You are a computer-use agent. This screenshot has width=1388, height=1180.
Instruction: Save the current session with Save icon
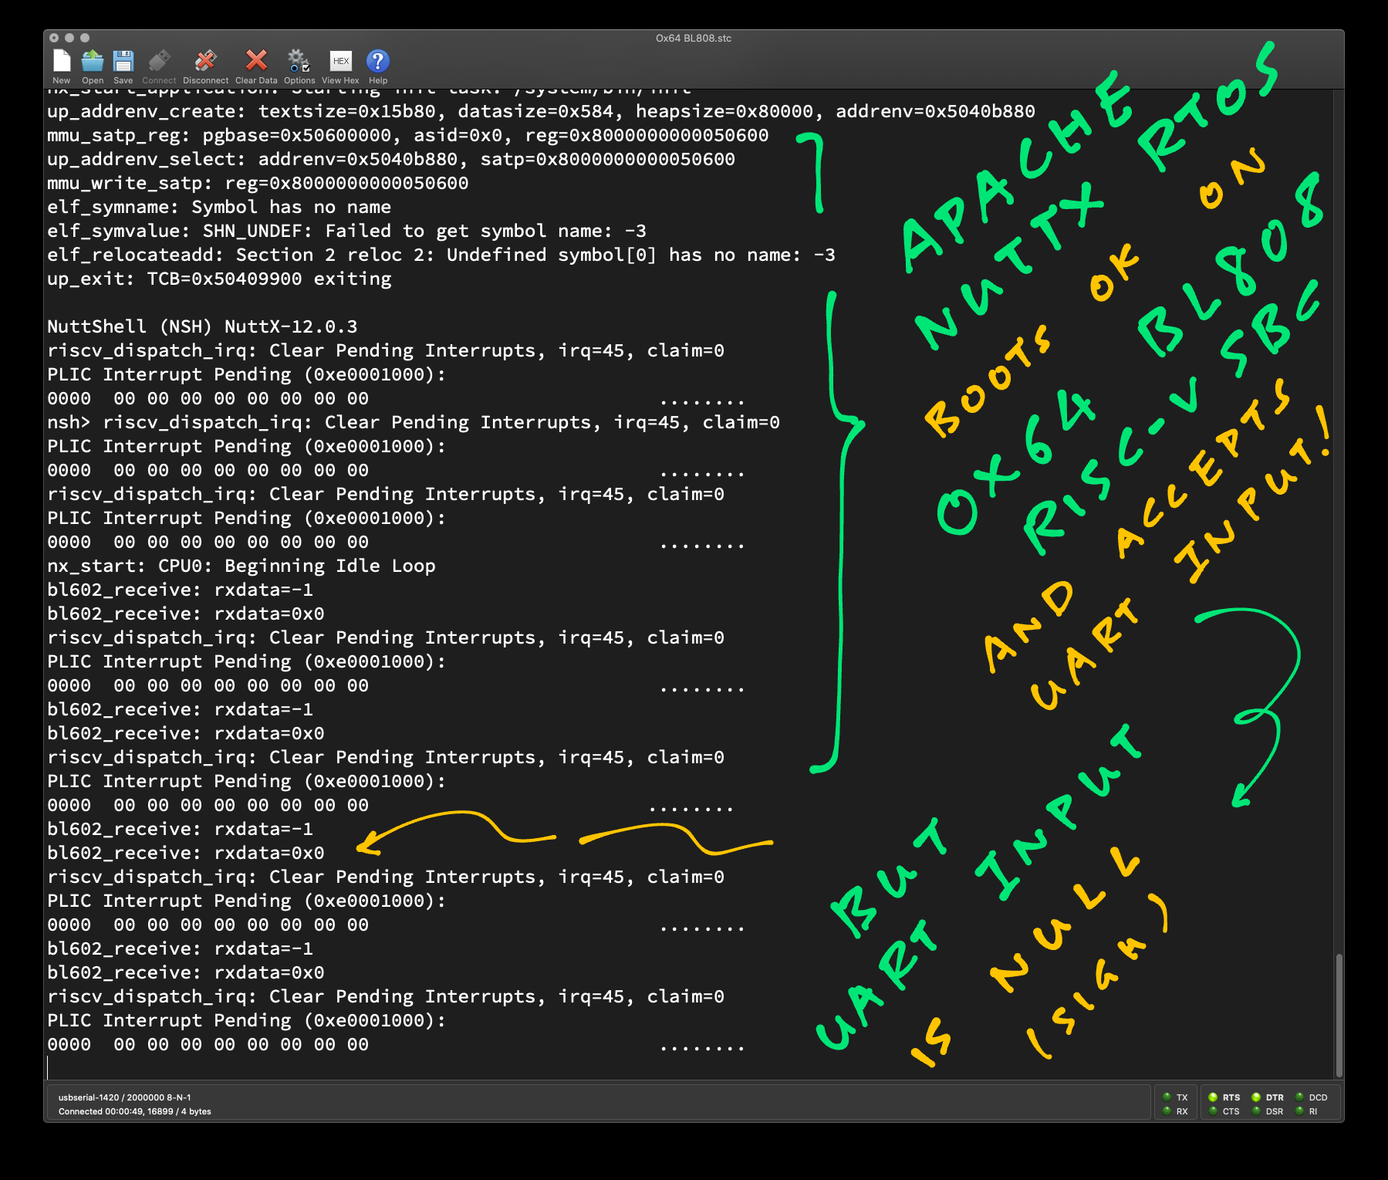click(123, 62)
